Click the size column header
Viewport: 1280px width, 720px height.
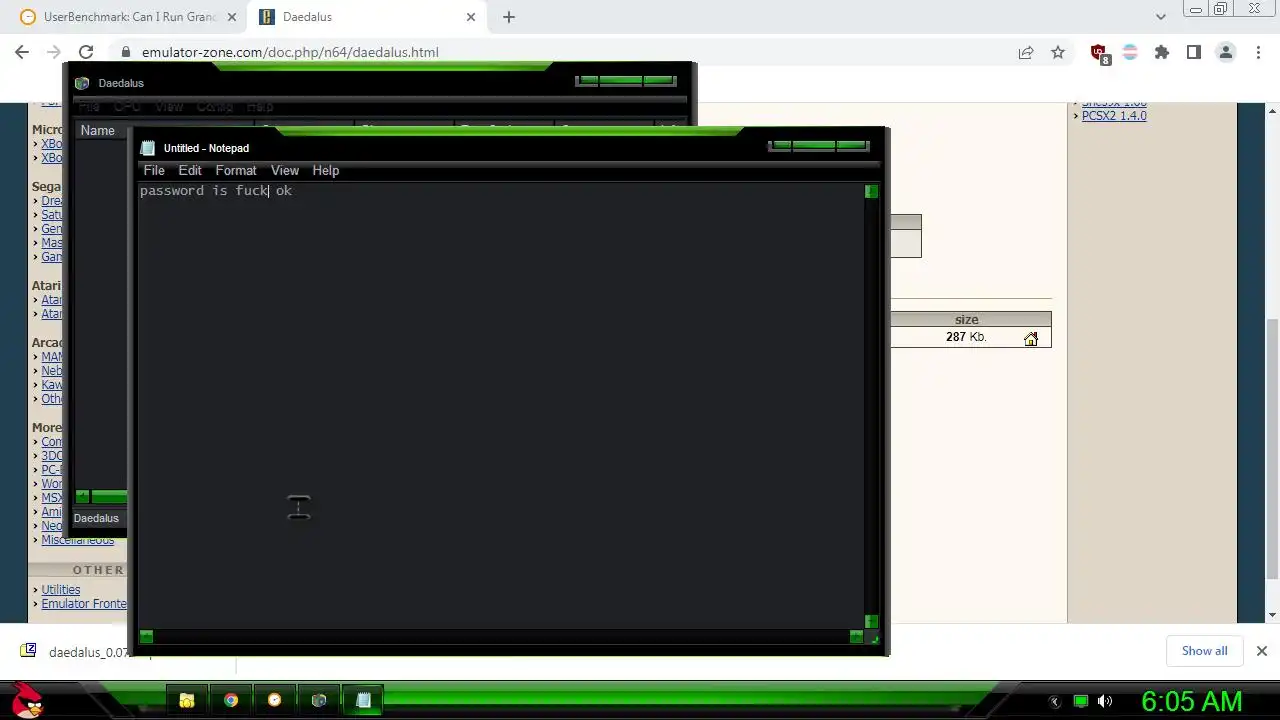[x=966, y=320]
